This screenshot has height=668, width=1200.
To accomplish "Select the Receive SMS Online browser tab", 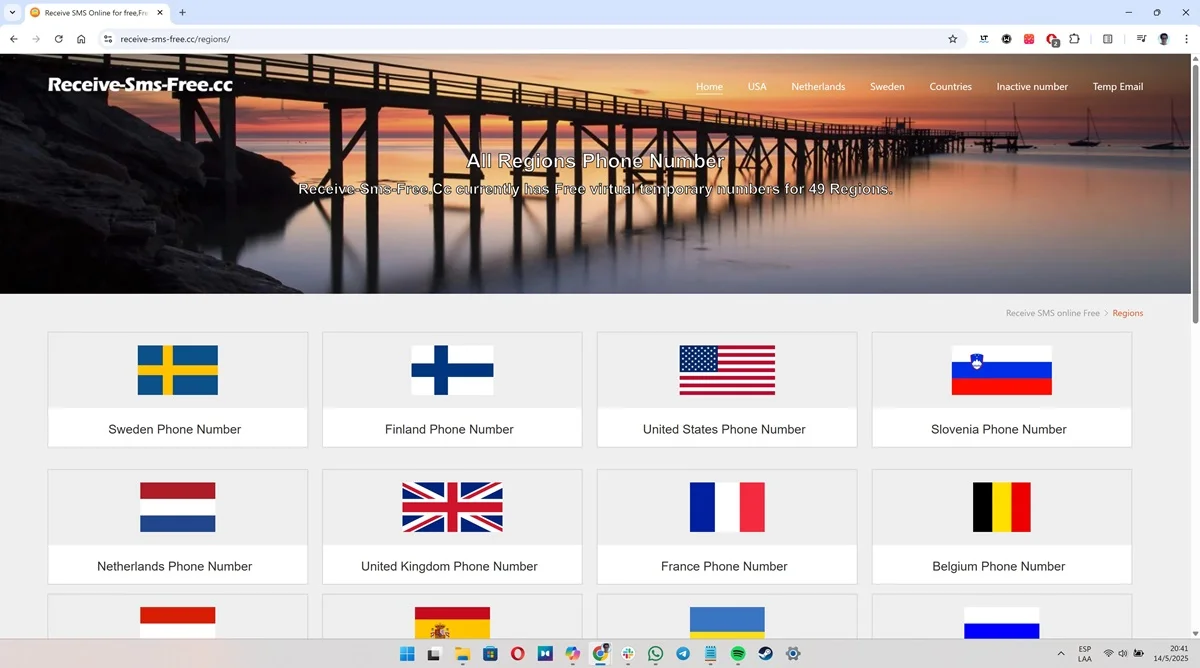I will coord(96,13).
